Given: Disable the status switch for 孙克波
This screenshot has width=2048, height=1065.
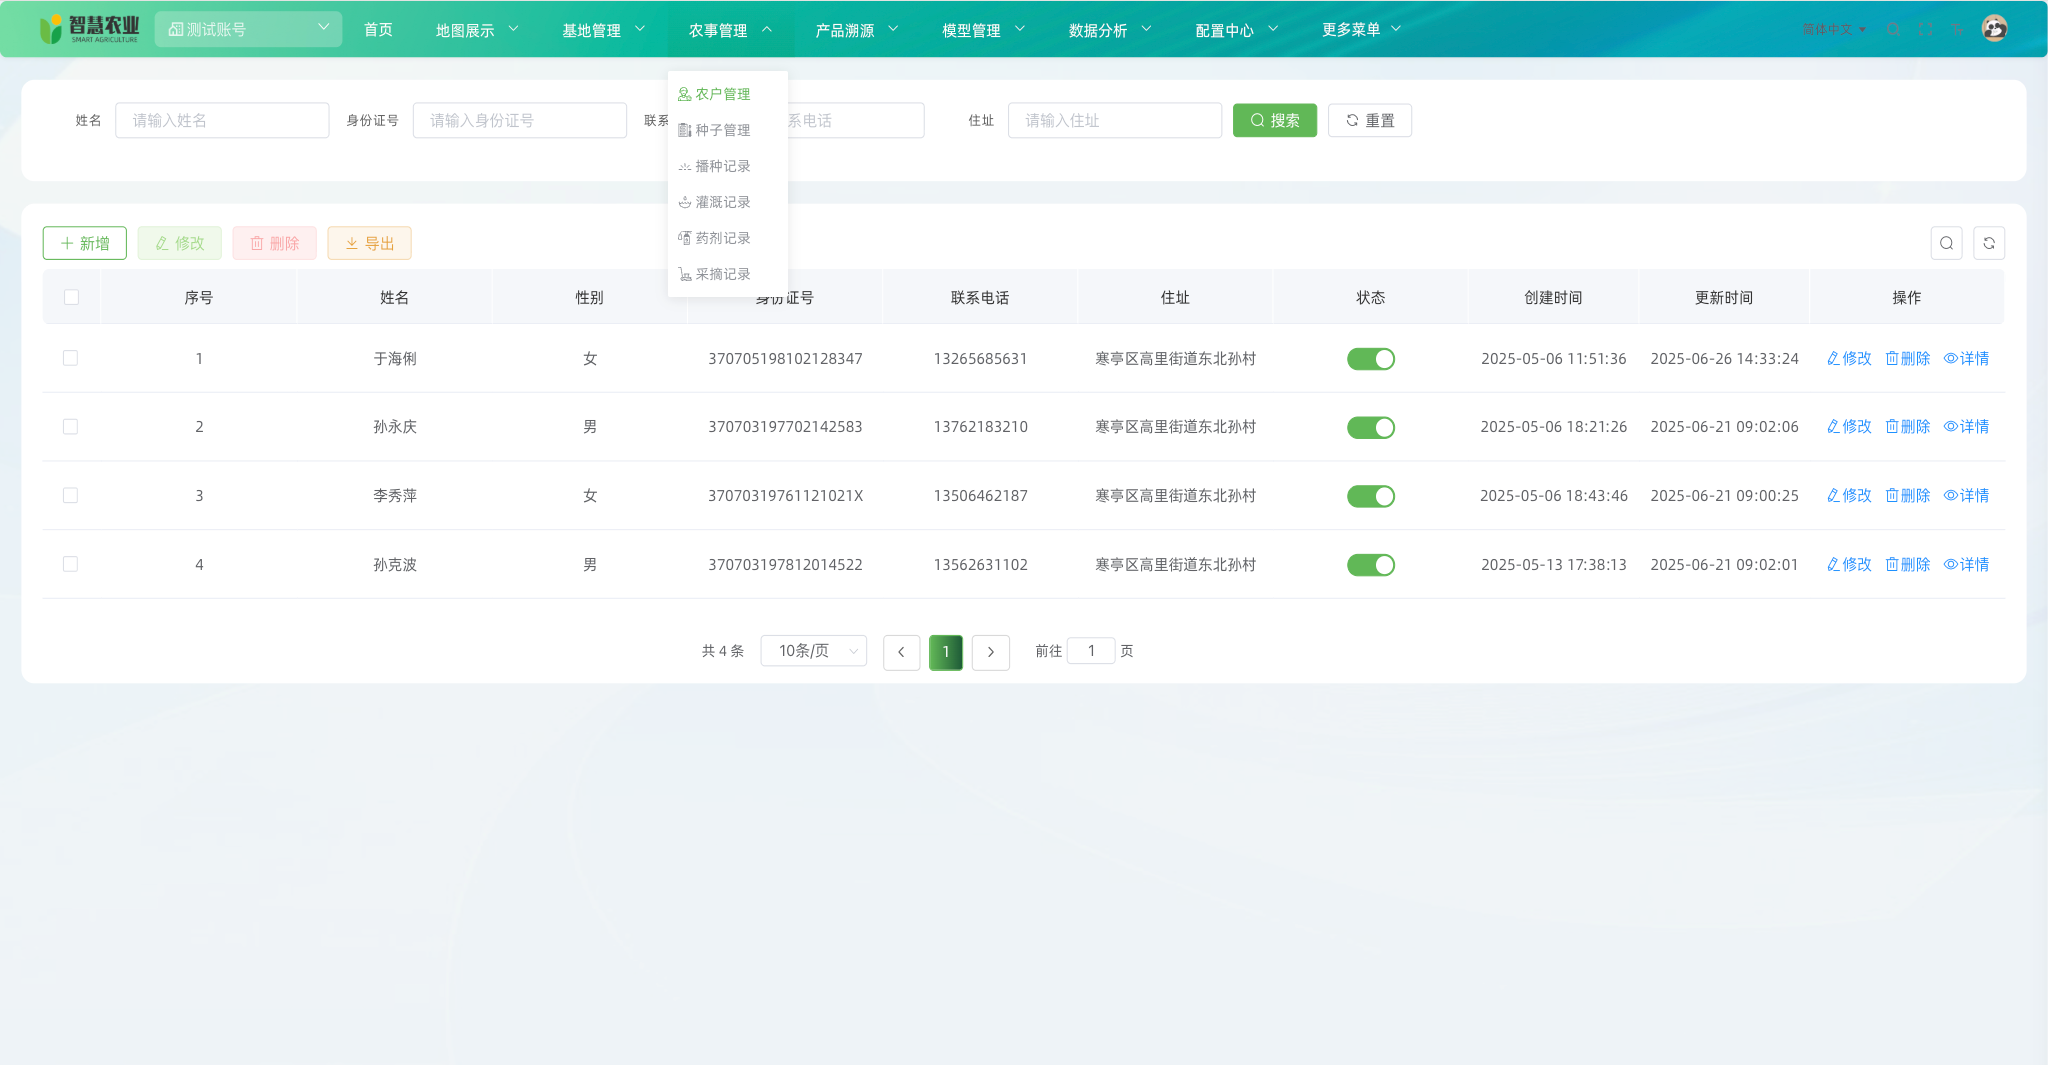Looking at the screenshot, I should (1370, 565).
